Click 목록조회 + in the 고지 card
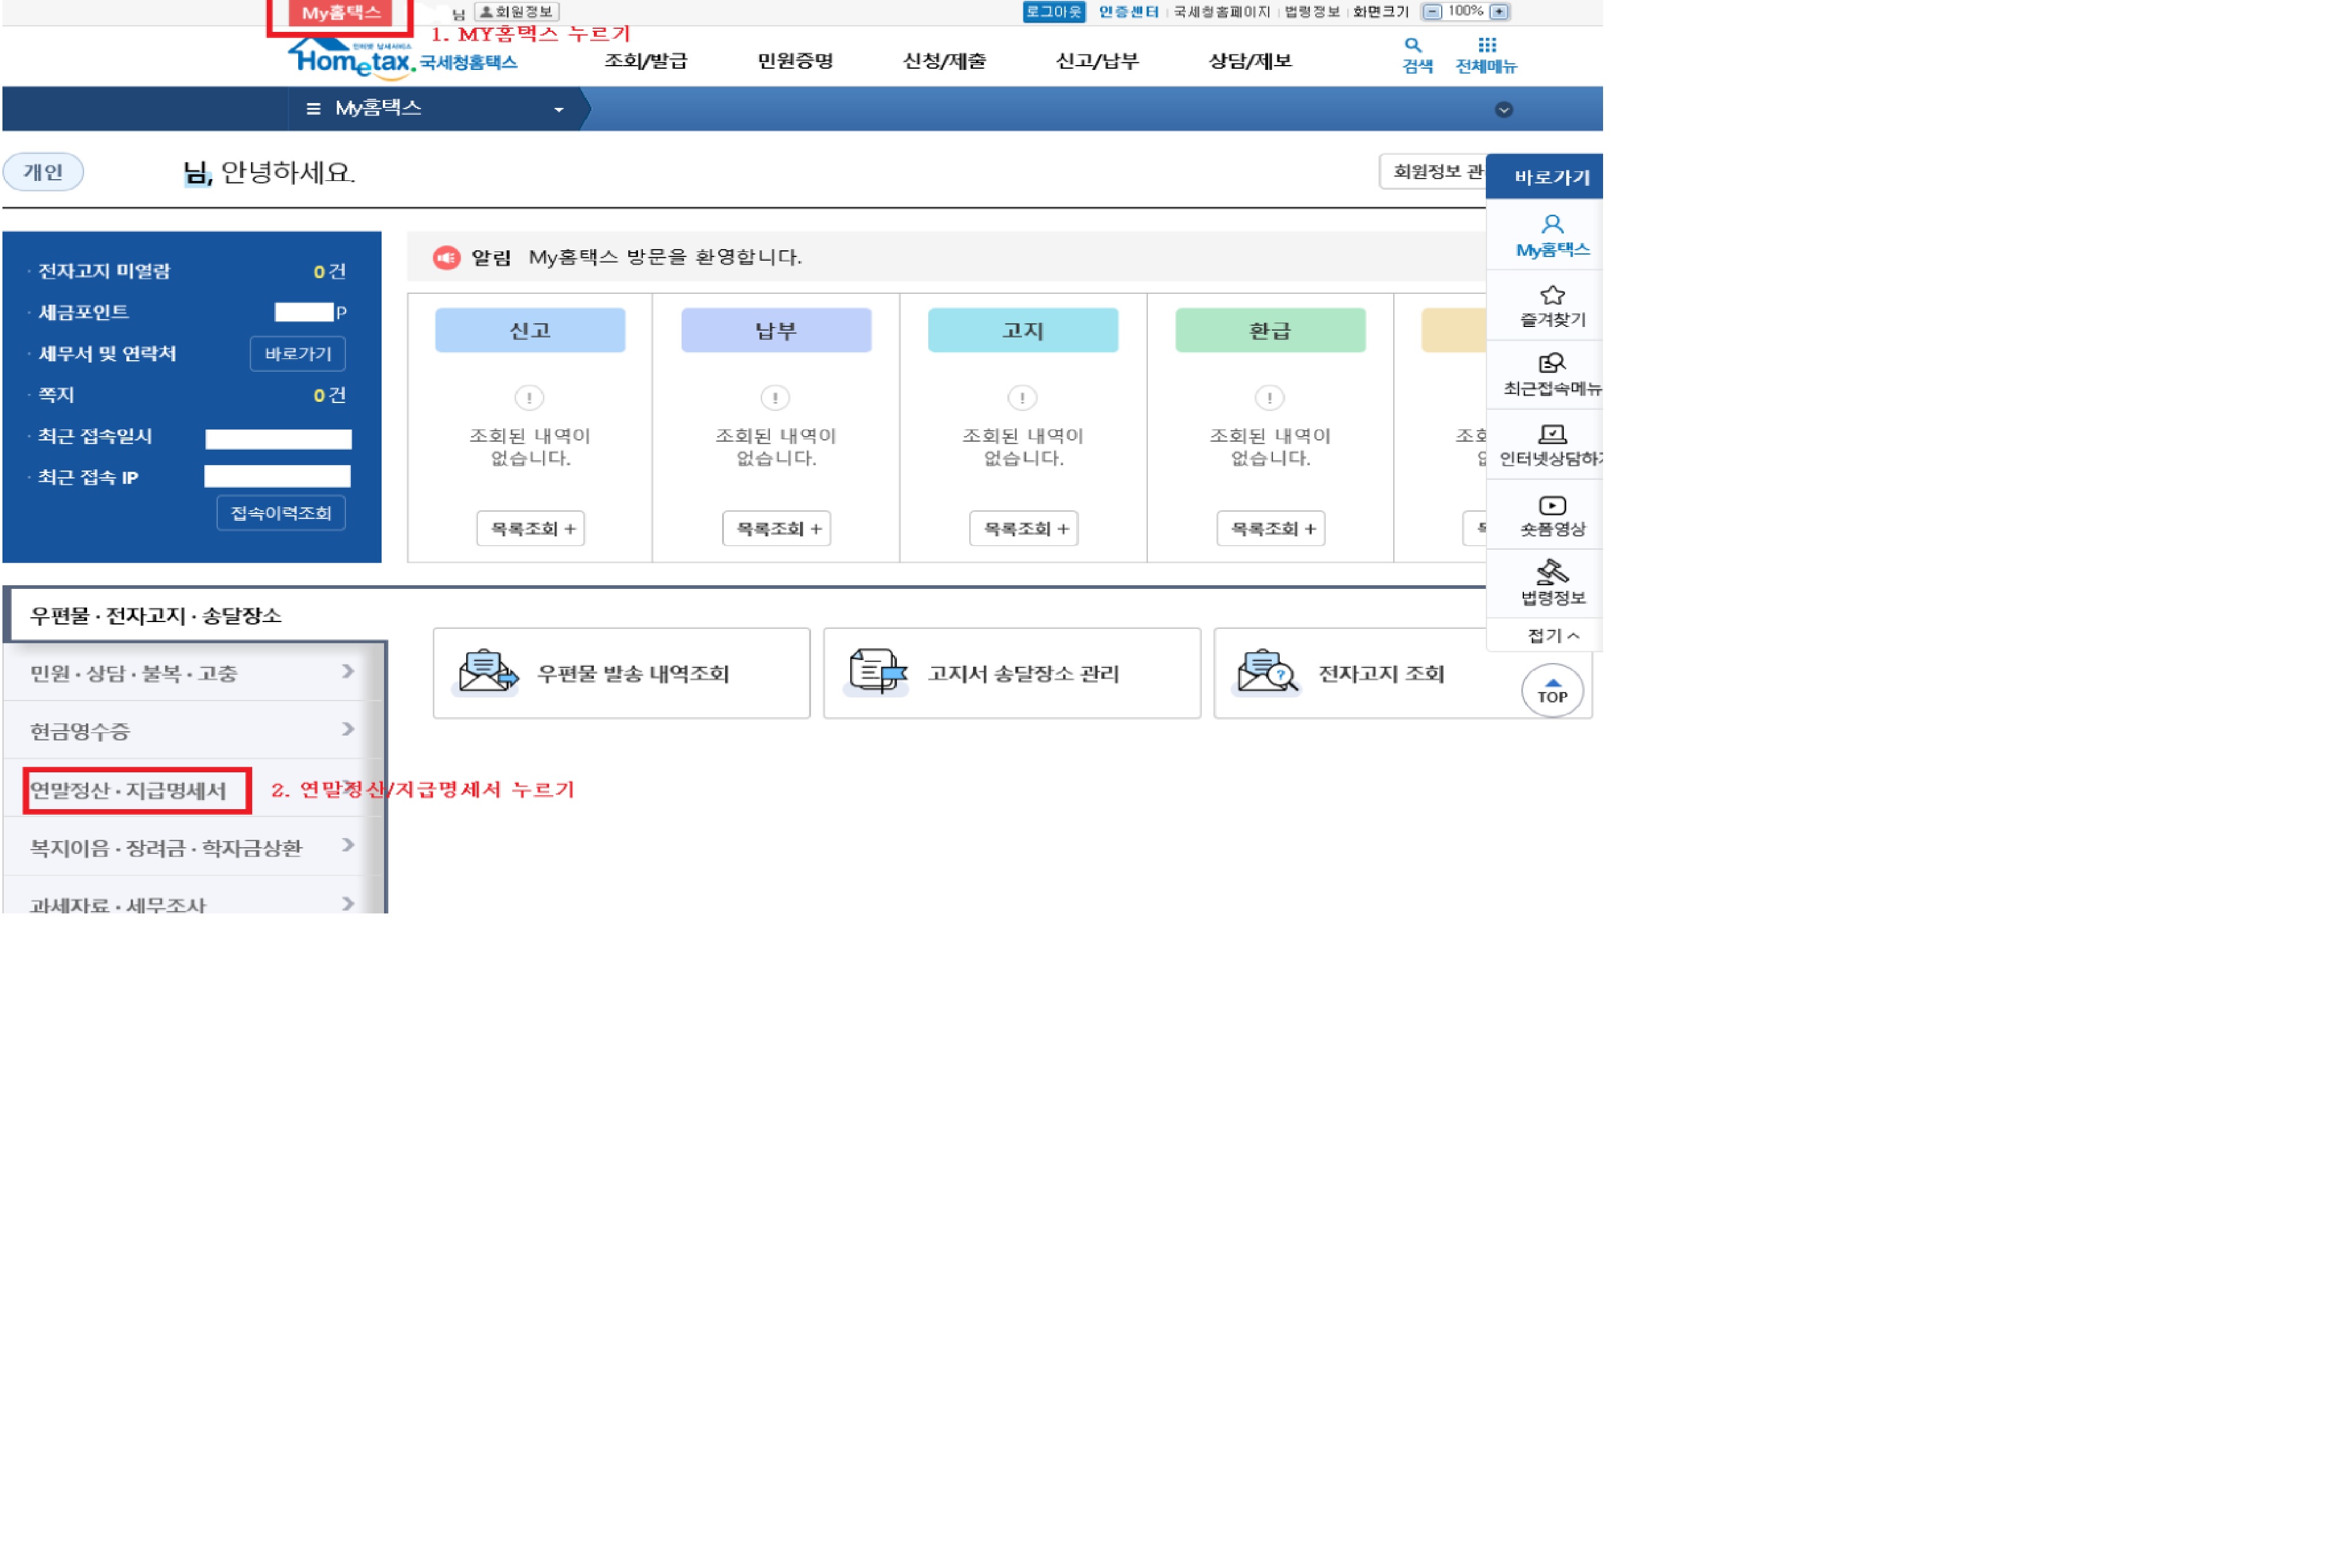 click(1023, 528)
